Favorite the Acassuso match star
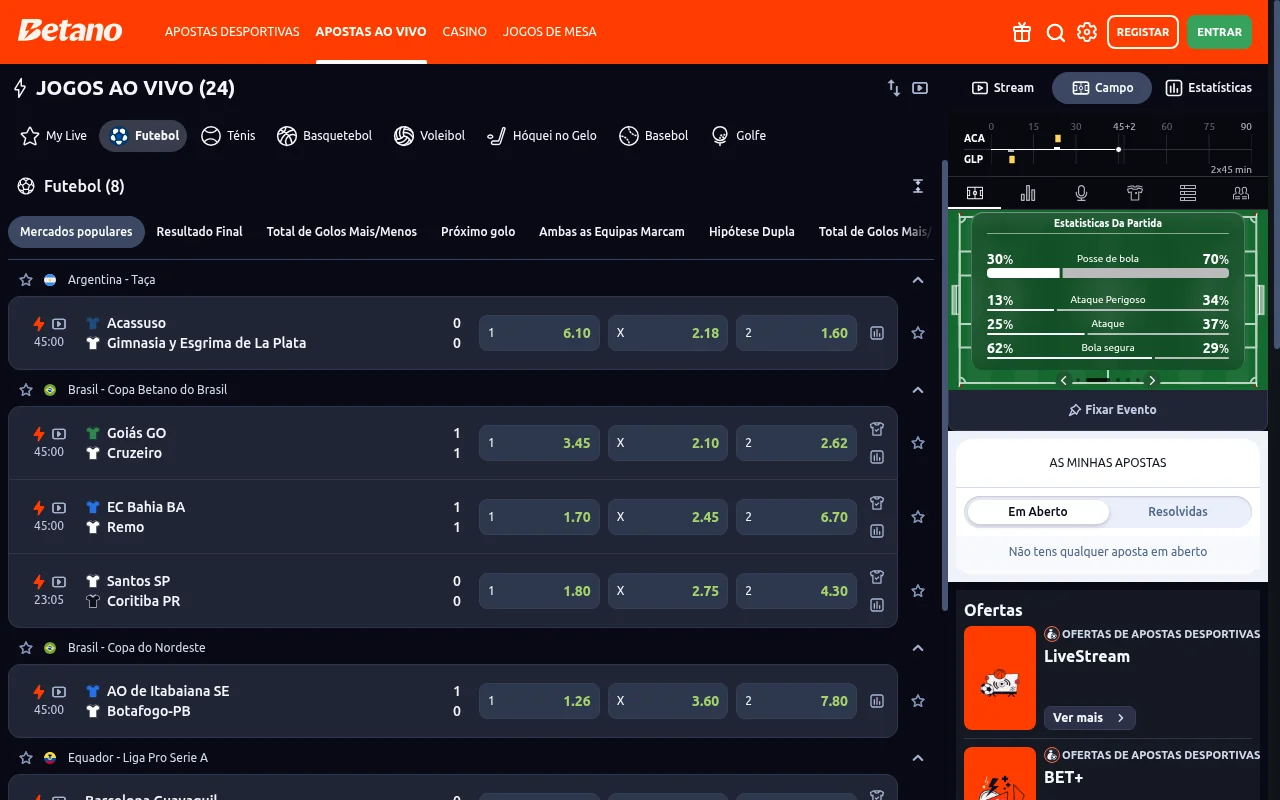Image resolution: width=1280 pixels, height=800 pixels. (918, 333)
